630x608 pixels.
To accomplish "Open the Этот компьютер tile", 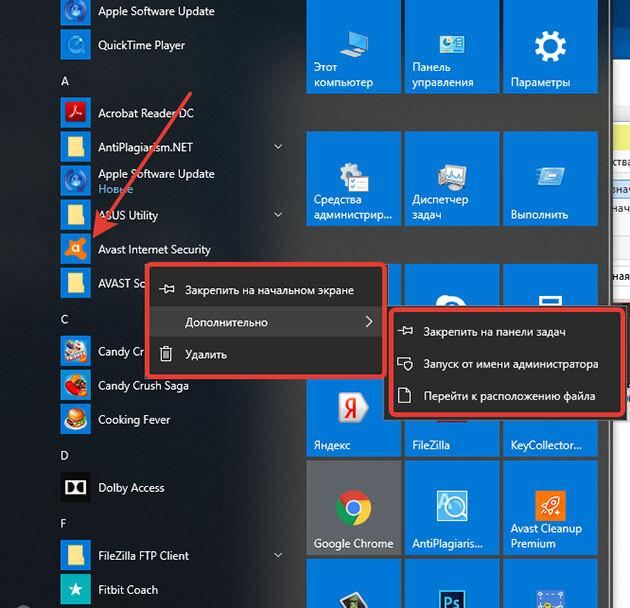I will [354, 47].
